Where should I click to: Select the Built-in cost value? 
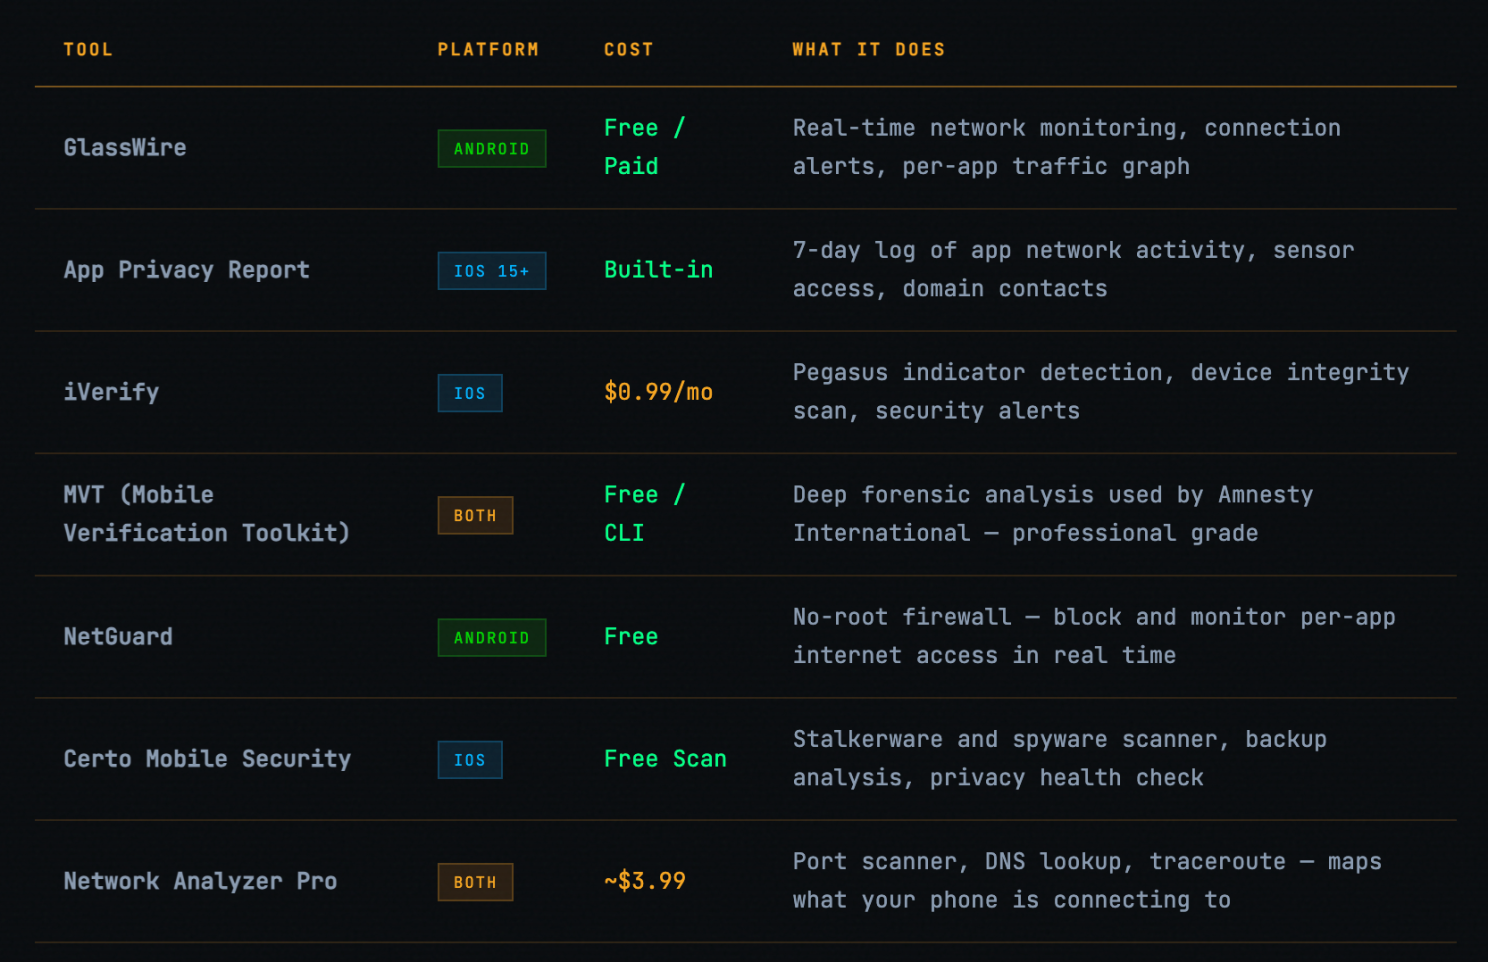(x=658, y=270)
